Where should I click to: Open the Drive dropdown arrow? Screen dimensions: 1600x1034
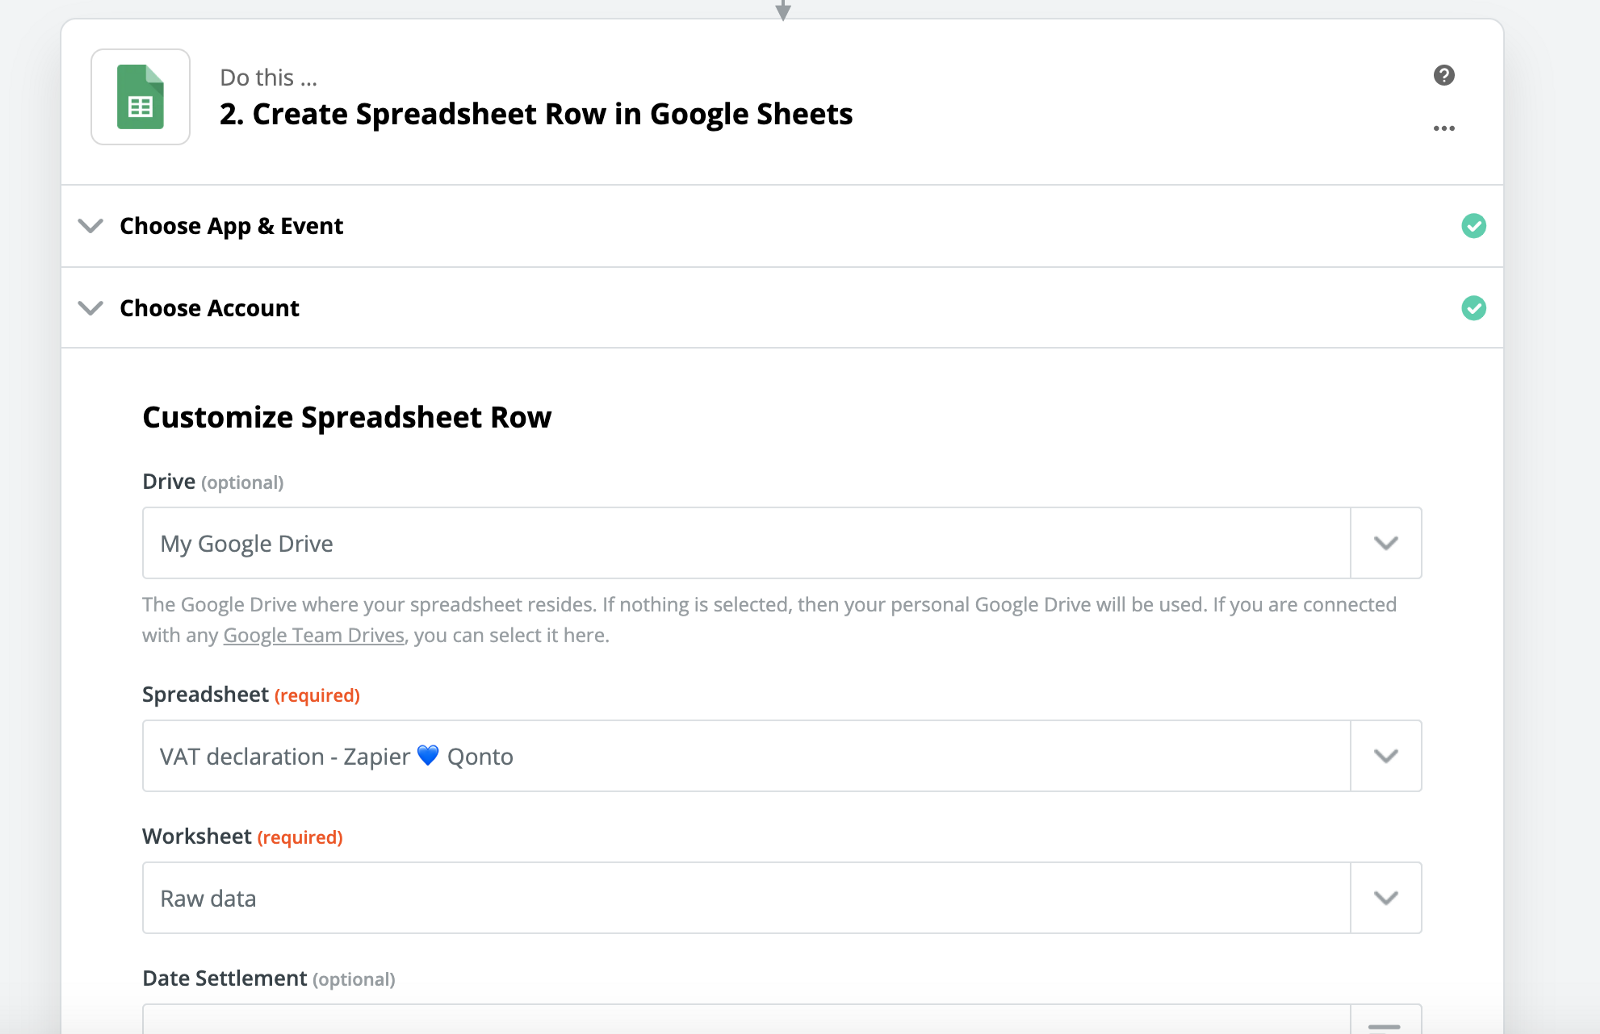click(1386, 543)
